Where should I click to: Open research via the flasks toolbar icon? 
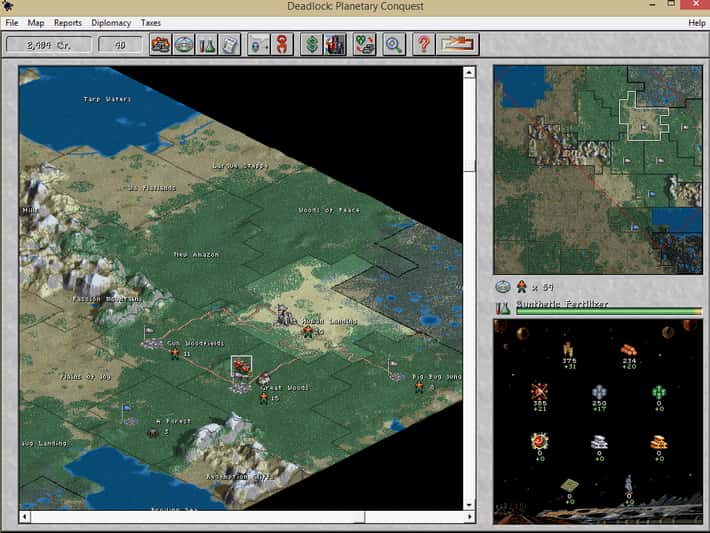click(x=206, y=44)
